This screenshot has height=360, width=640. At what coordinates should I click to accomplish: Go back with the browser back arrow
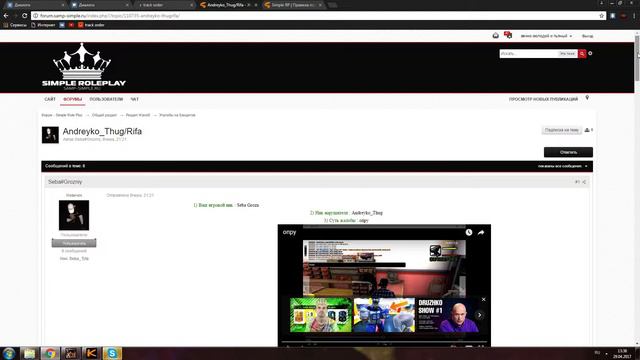[6, 16]
